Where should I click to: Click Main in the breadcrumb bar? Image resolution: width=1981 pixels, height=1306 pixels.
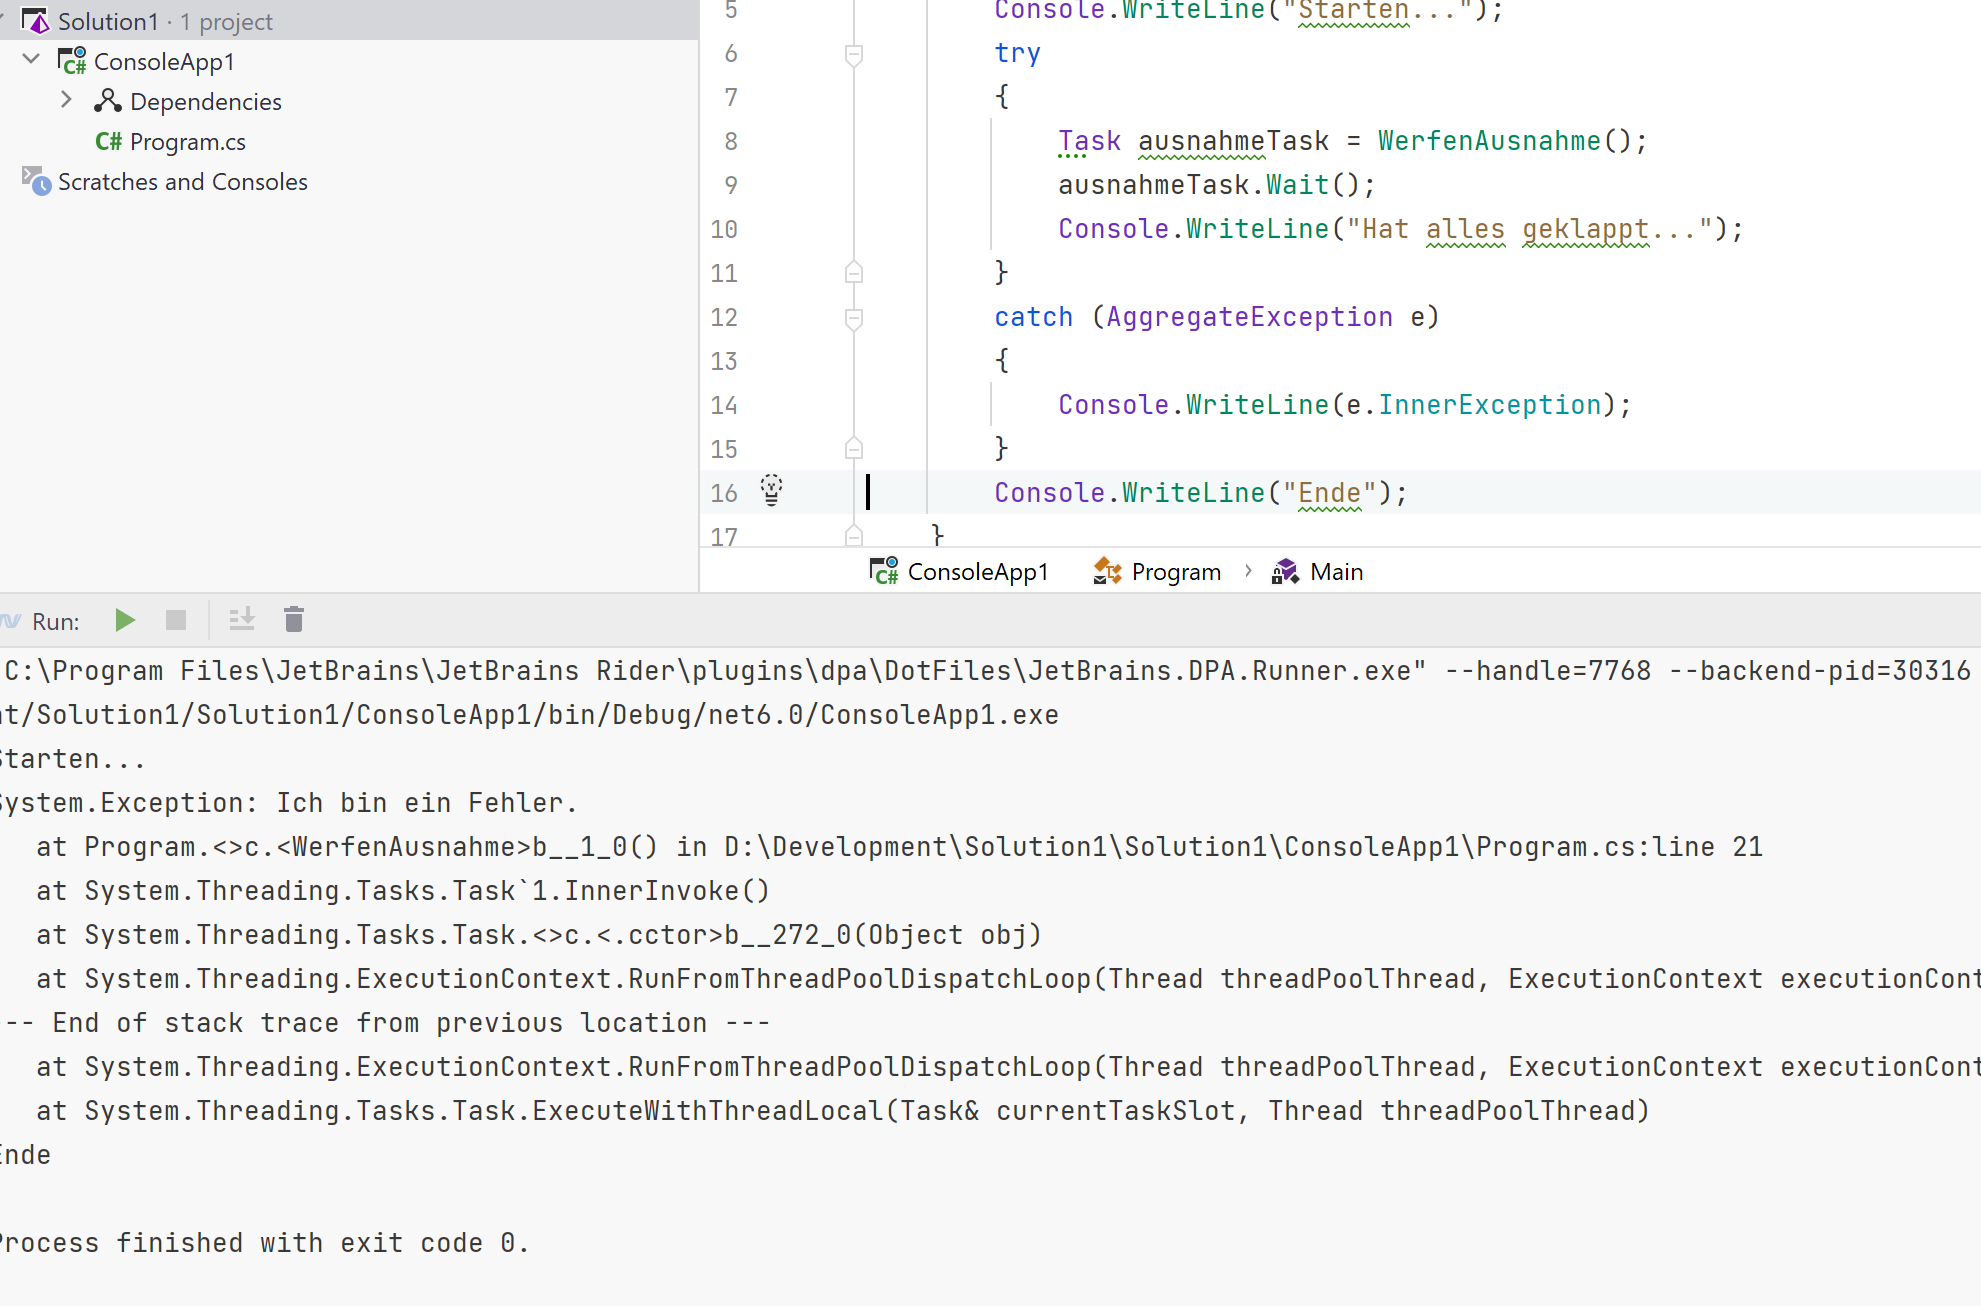coord(1336,572)
